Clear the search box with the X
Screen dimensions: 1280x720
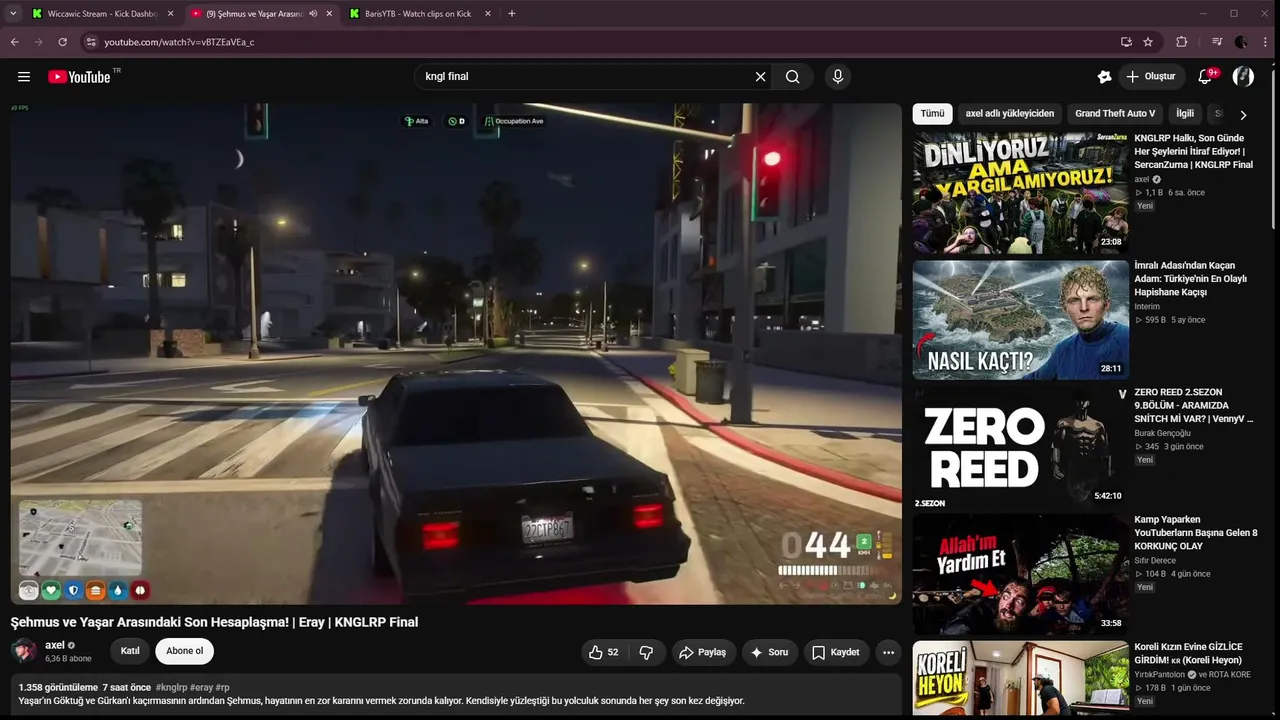tap(760, 77)
